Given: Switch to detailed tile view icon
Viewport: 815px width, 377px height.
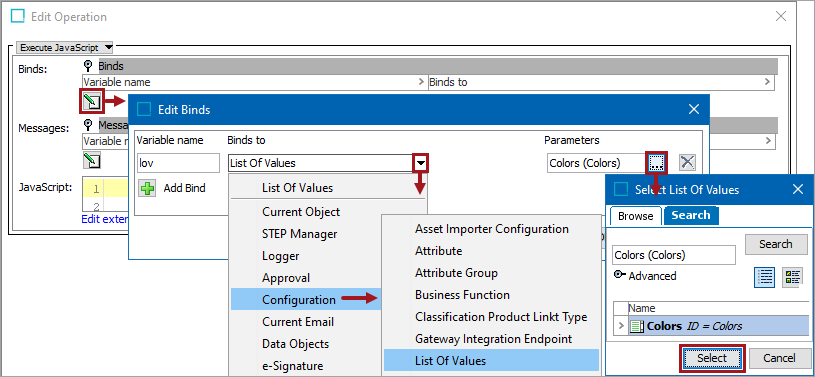Looking at the screenshot, I should [793, 277].
